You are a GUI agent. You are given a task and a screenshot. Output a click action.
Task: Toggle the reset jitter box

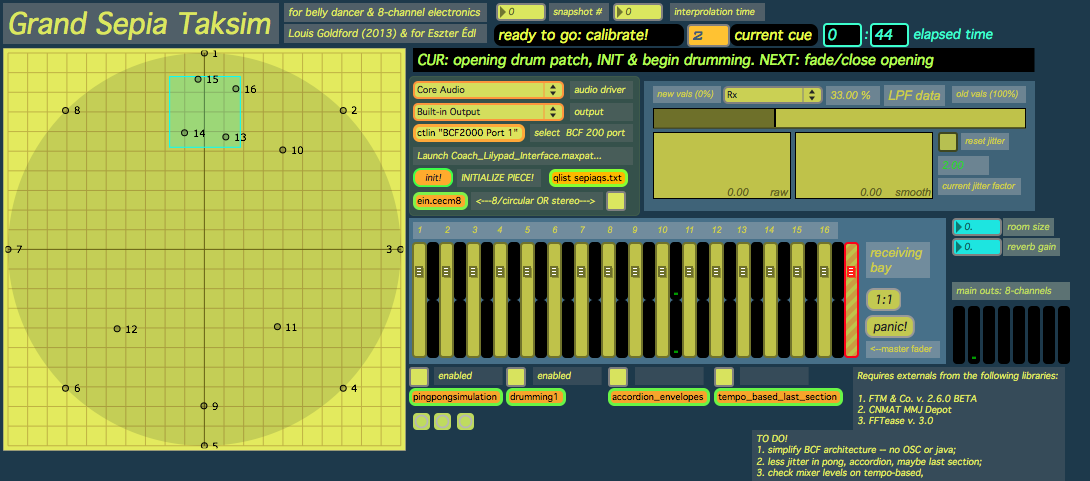[x=947, y=142]
